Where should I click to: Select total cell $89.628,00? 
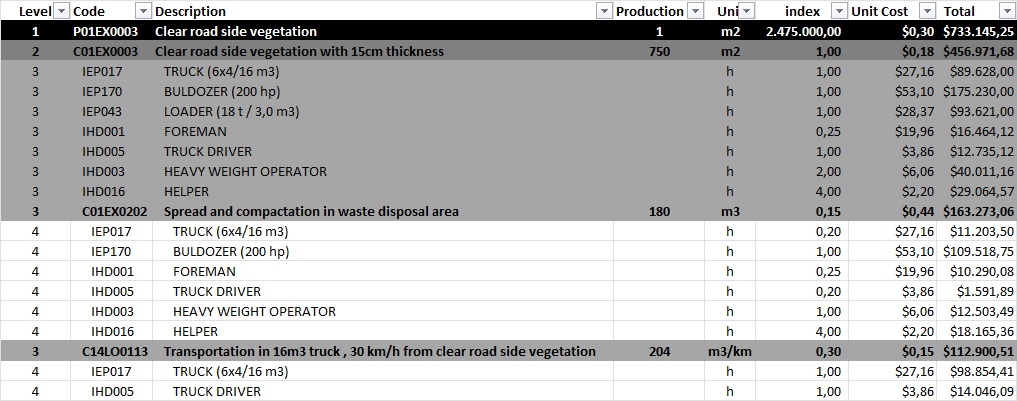click(982, 71)
